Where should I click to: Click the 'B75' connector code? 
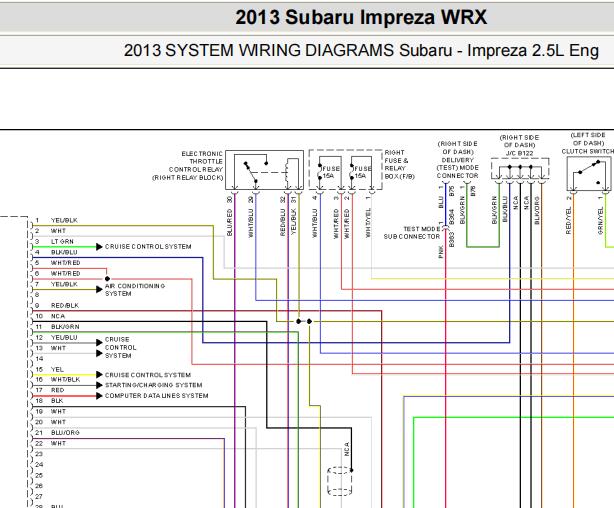(452, 192)
